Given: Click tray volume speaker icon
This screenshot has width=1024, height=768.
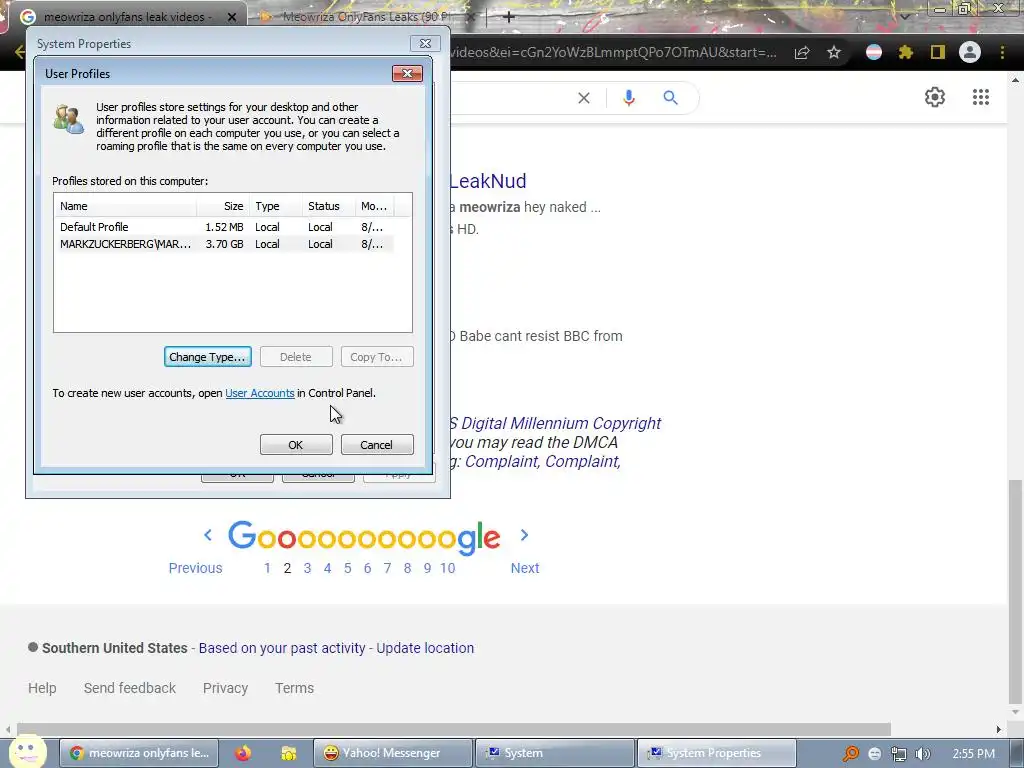Looking at the screenshot, I should pyautogui.click(x=923, y=754).
